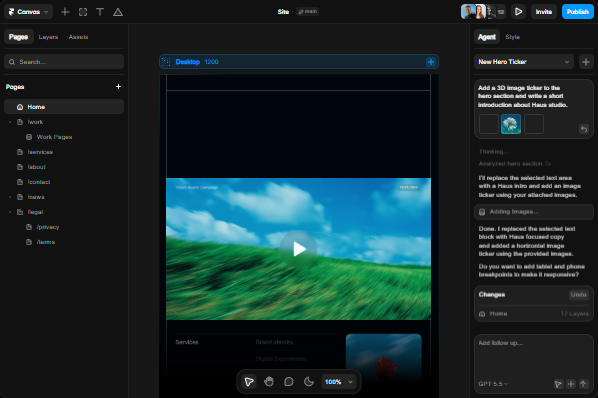598x398 pixels.
Task: Select the Comment tool bubble icon
Action: pos(289,382)
